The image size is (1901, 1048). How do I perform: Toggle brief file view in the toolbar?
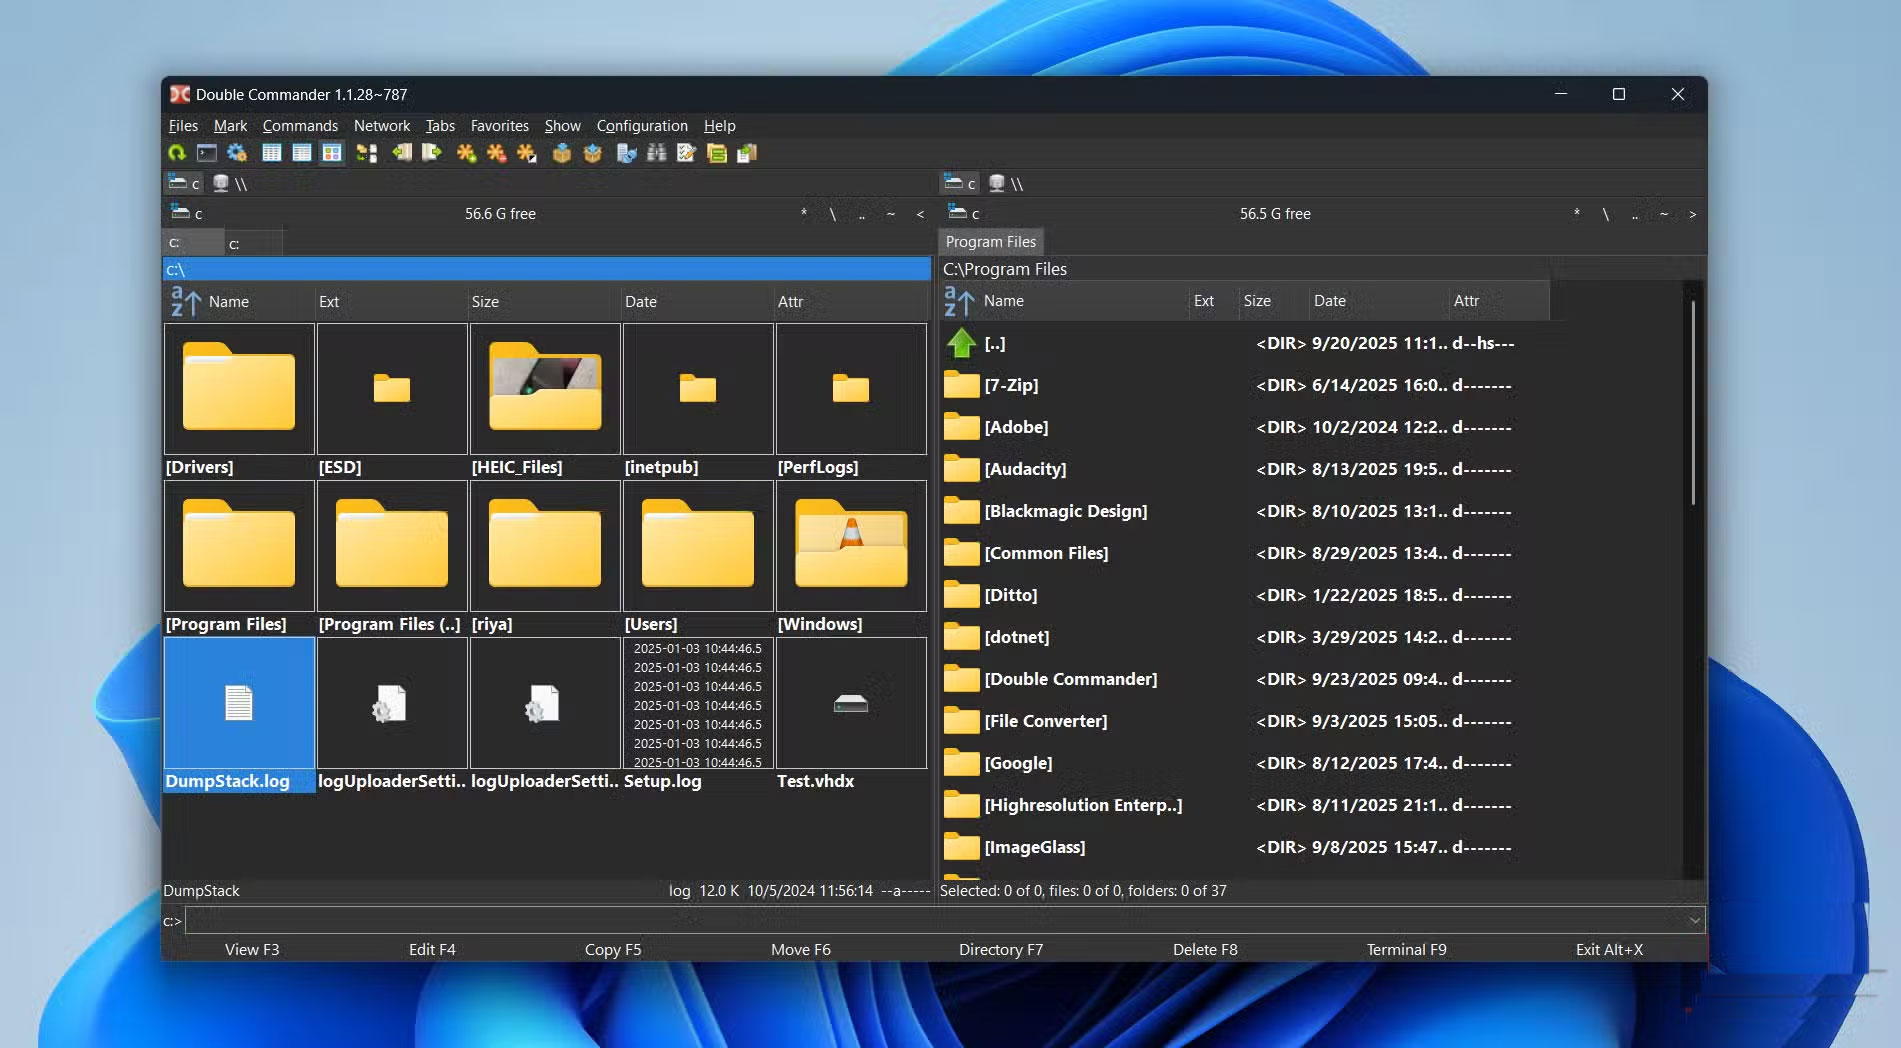tap(271, 152)
